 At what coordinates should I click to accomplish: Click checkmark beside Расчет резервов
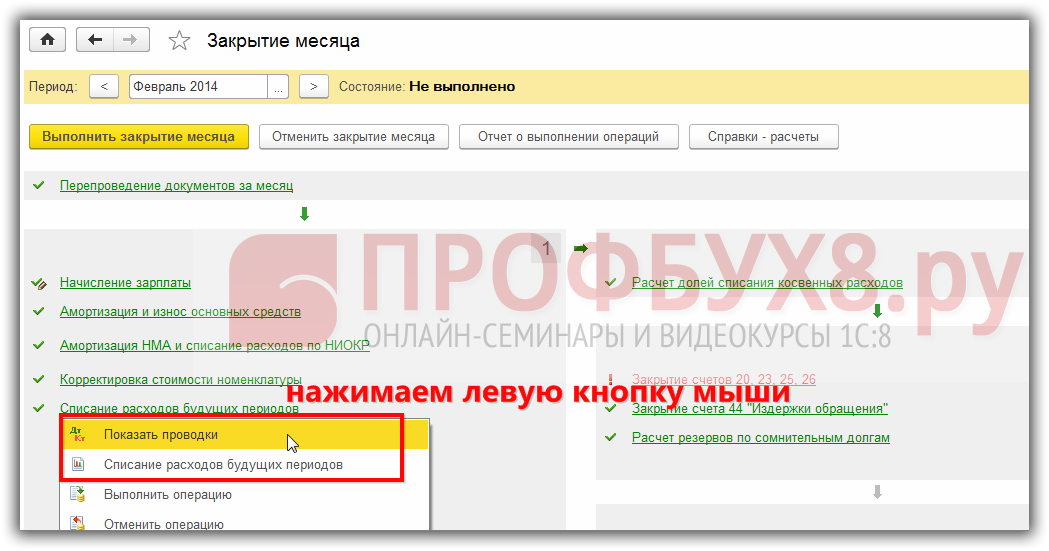point(610,437)
